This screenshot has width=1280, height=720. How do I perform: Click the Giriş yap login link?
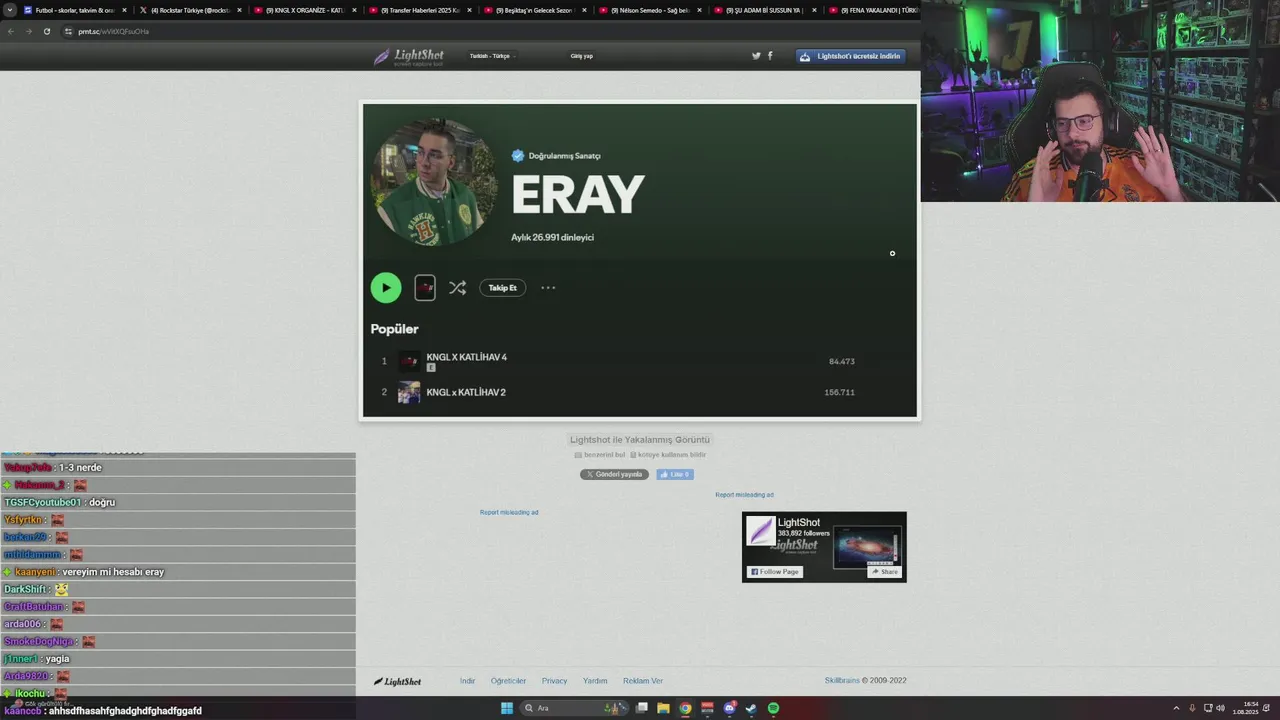click(582, 56)
